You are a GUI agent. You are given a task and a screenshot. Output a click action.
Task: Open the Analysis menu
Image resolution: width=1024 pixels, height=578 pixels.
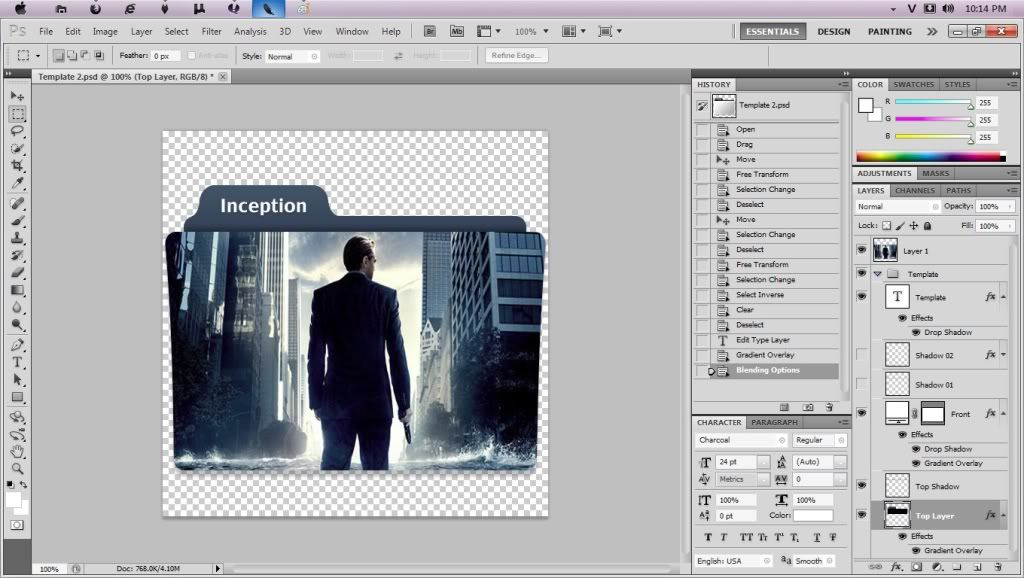250,31
